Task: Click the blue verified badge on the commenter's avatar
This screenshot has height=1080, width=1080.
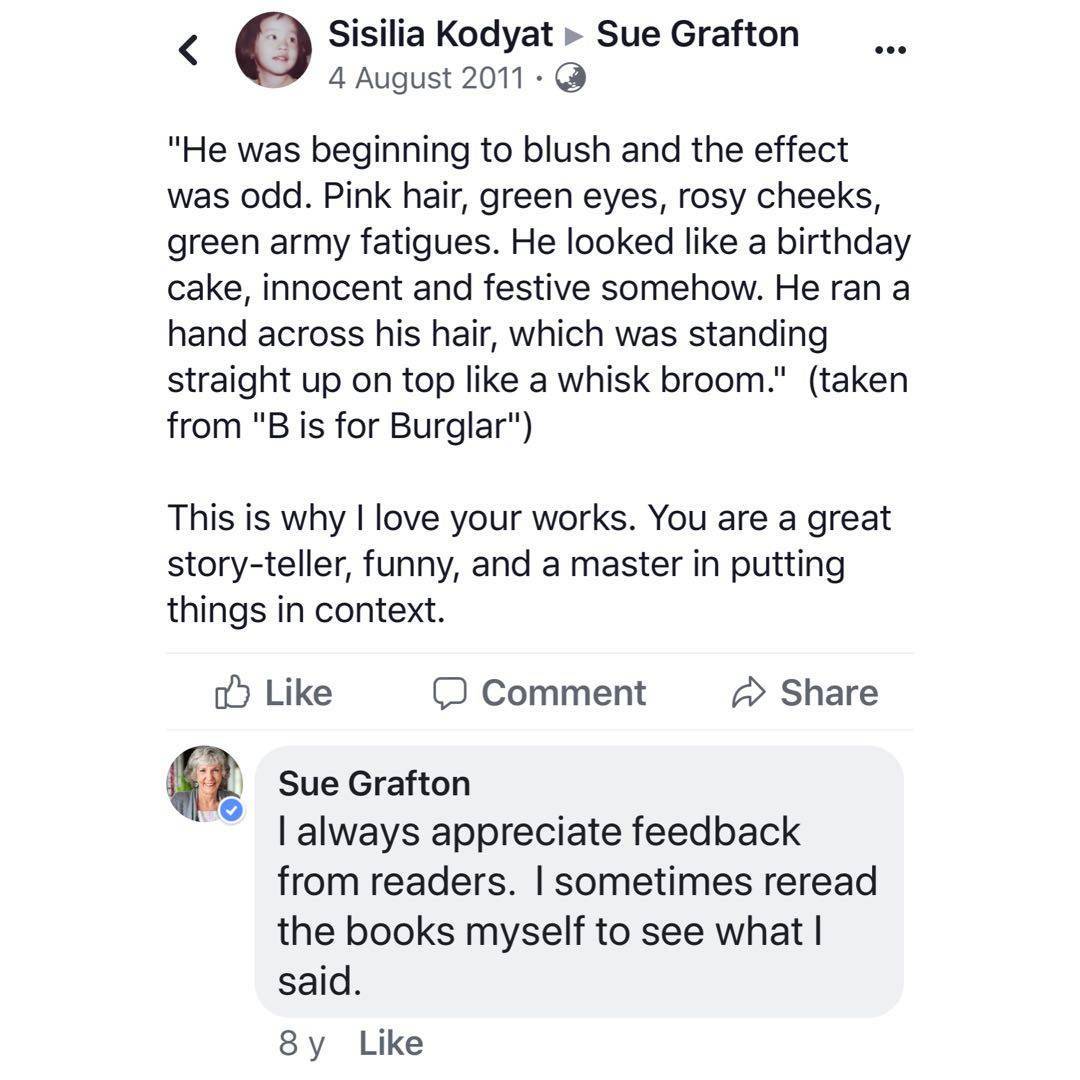Action: 232,810
